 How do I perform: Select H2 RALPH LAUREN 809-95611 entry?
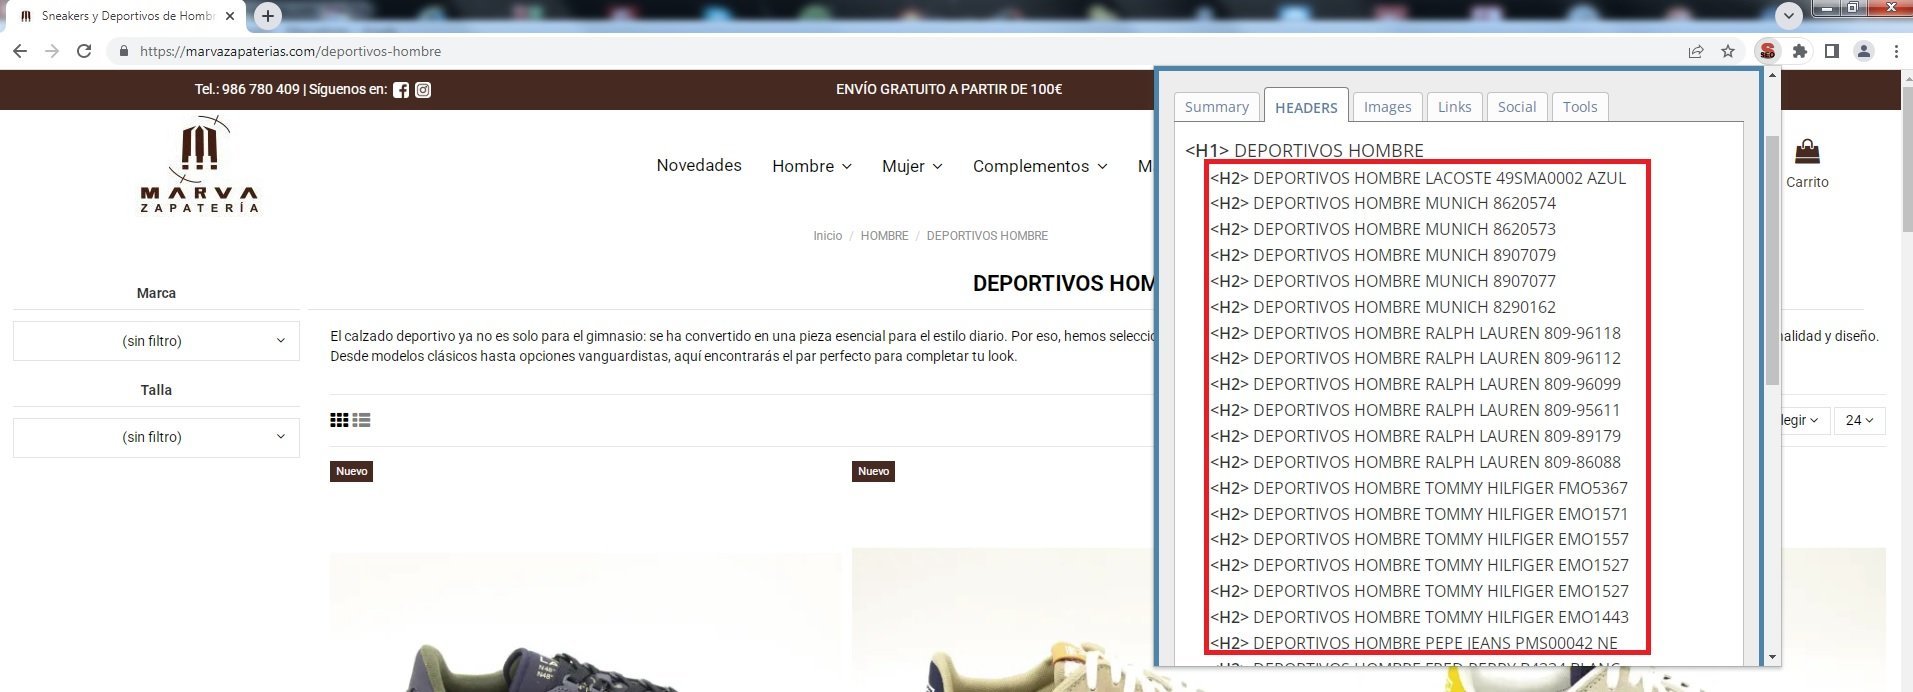coord(1415,410)
